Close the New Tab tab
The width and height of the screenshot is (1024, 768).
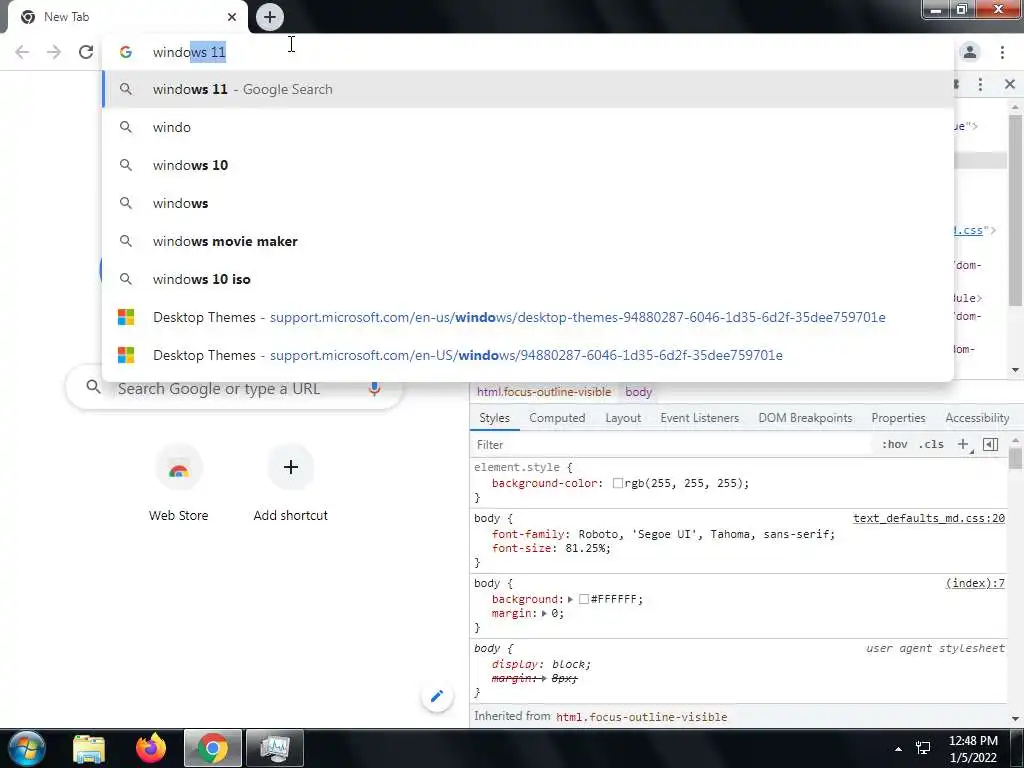pos(232,17)
